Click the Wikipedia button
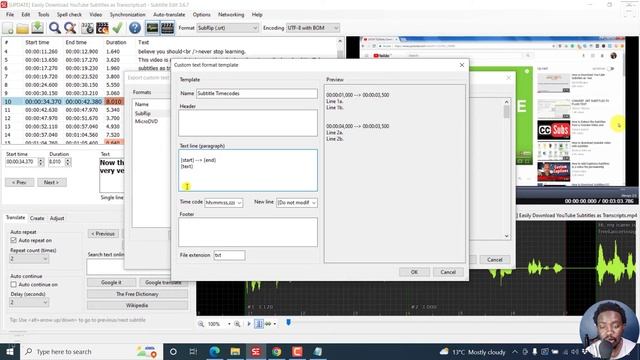Viewport: 640px width, 360px height. click(137, 305)
